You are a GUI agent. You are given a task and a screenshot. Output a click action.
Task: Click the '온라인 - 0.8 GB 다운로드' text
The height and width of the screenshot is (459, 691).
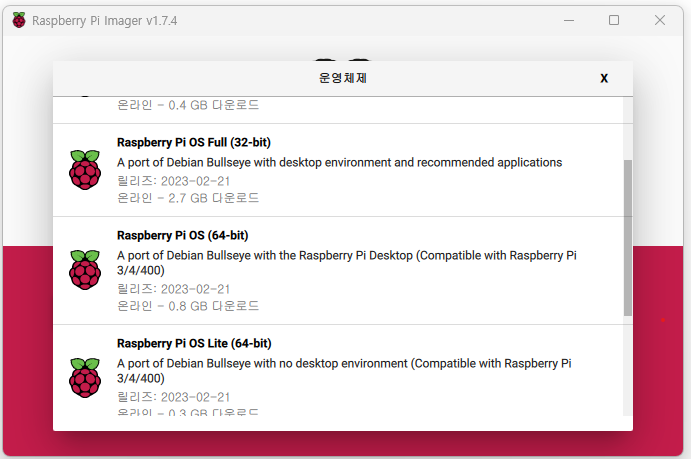coord(188,306)
